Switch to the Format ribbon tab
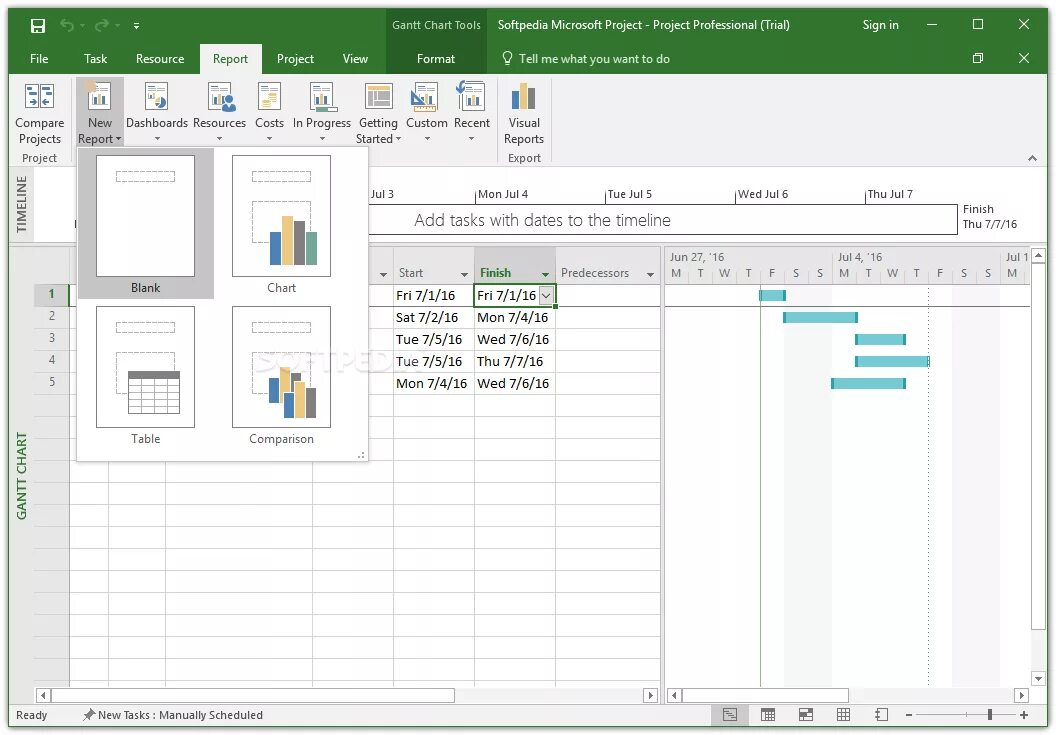Viewport: 1056px width, 735px height. [436, 59]
